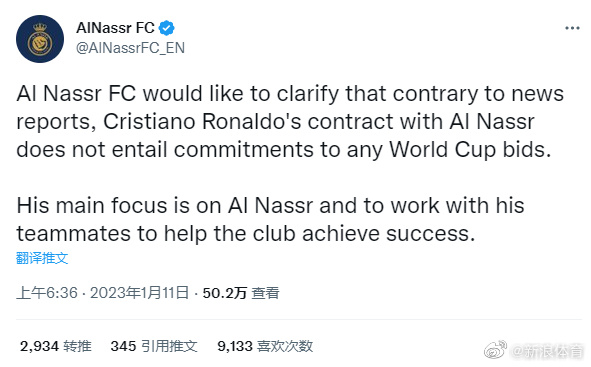Click the @新浪体育 watermark text

pyautogui.click(x=548, y=352)
